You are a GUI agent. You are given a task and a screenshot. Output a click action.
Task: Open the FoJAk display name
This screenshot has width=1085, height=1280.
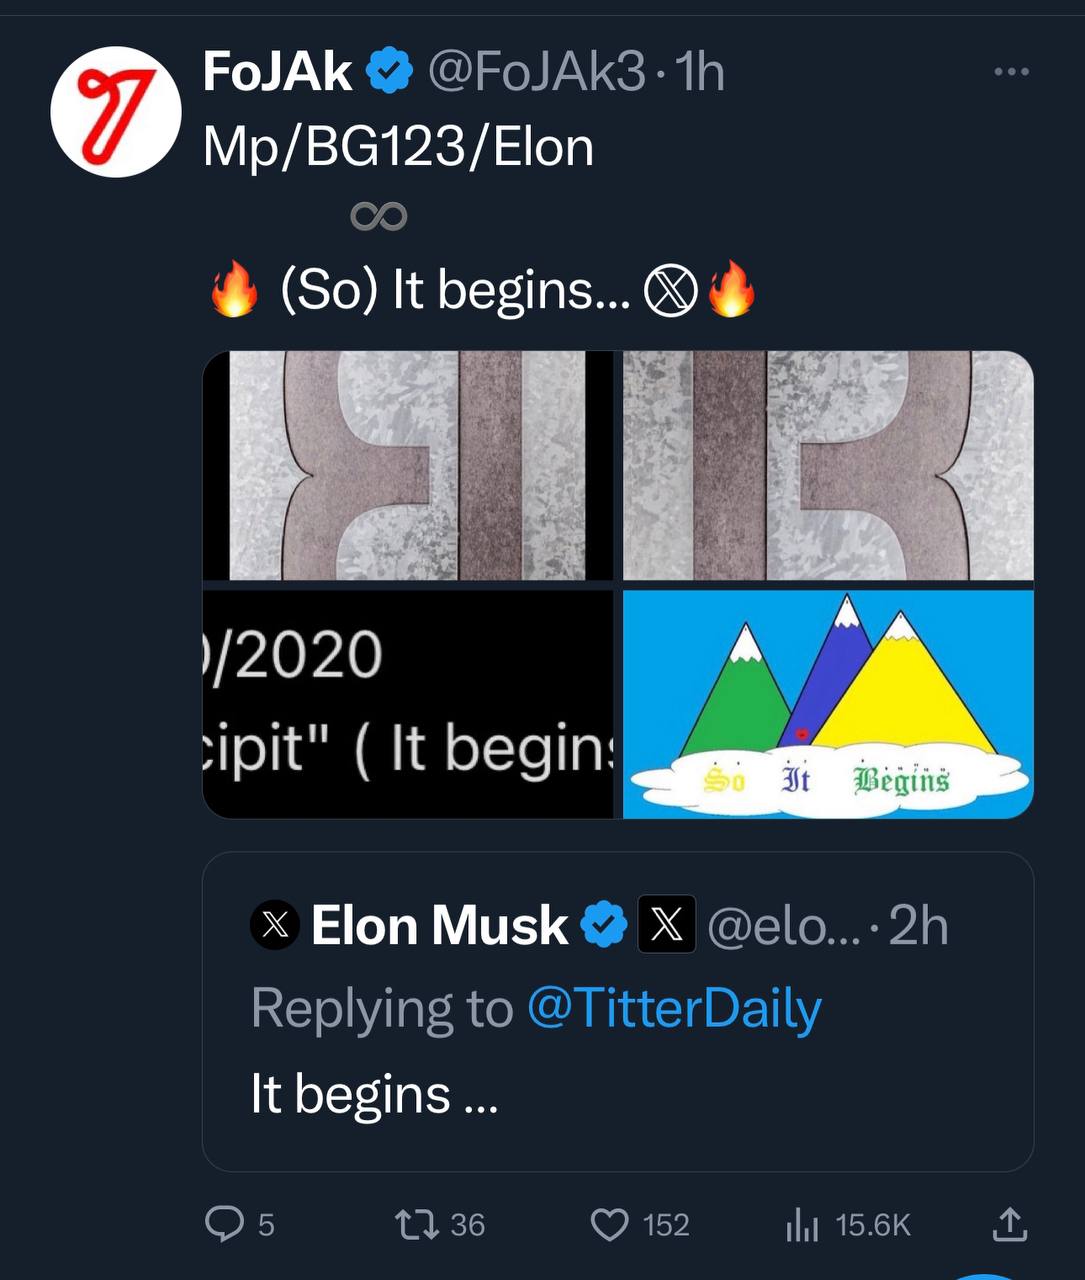[x=277, y=72]
